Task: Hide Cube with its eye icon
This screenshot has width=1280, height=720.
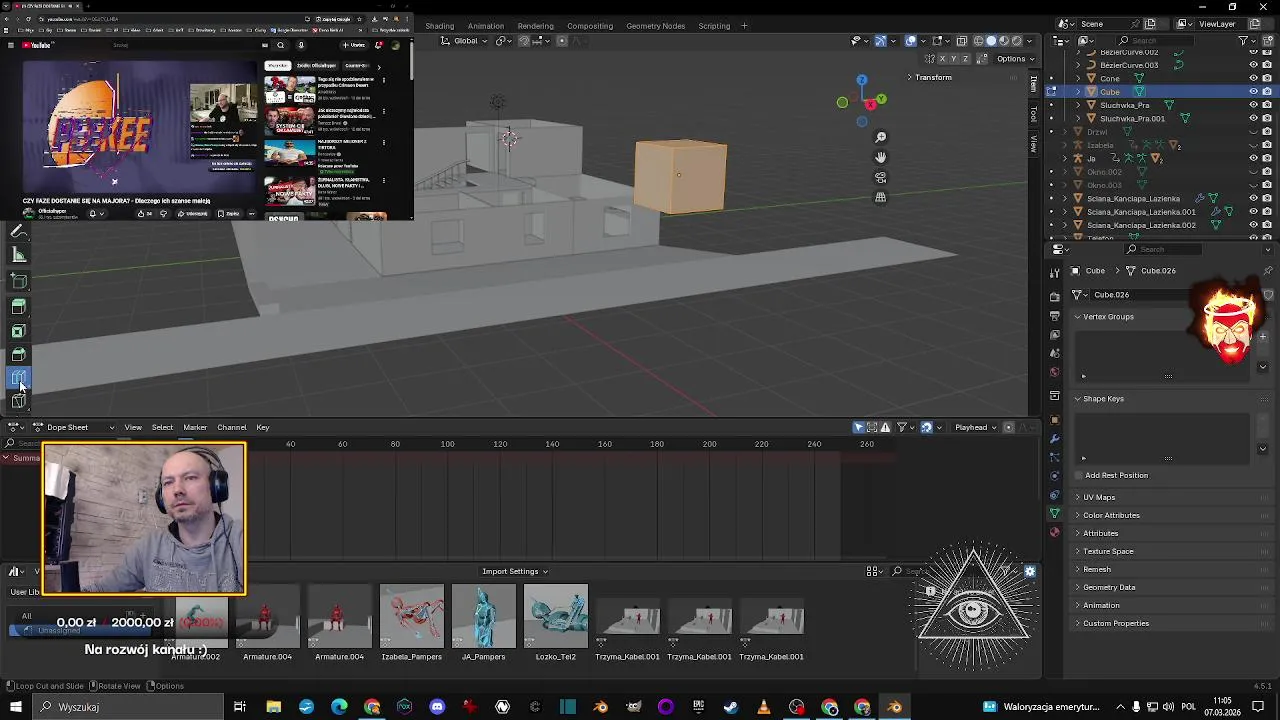Action: (1253, 92)
